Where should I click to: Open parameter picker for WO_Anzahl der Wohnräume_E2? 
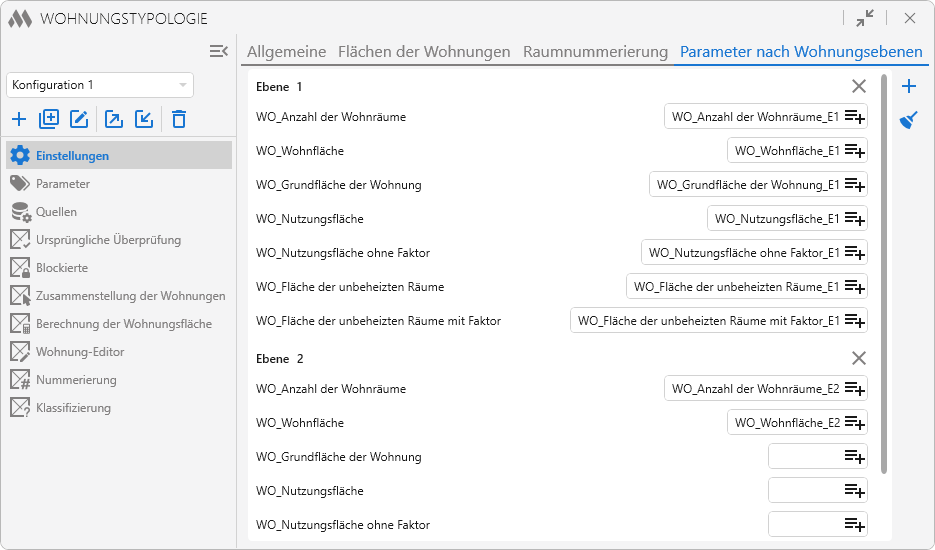point(855,389)
